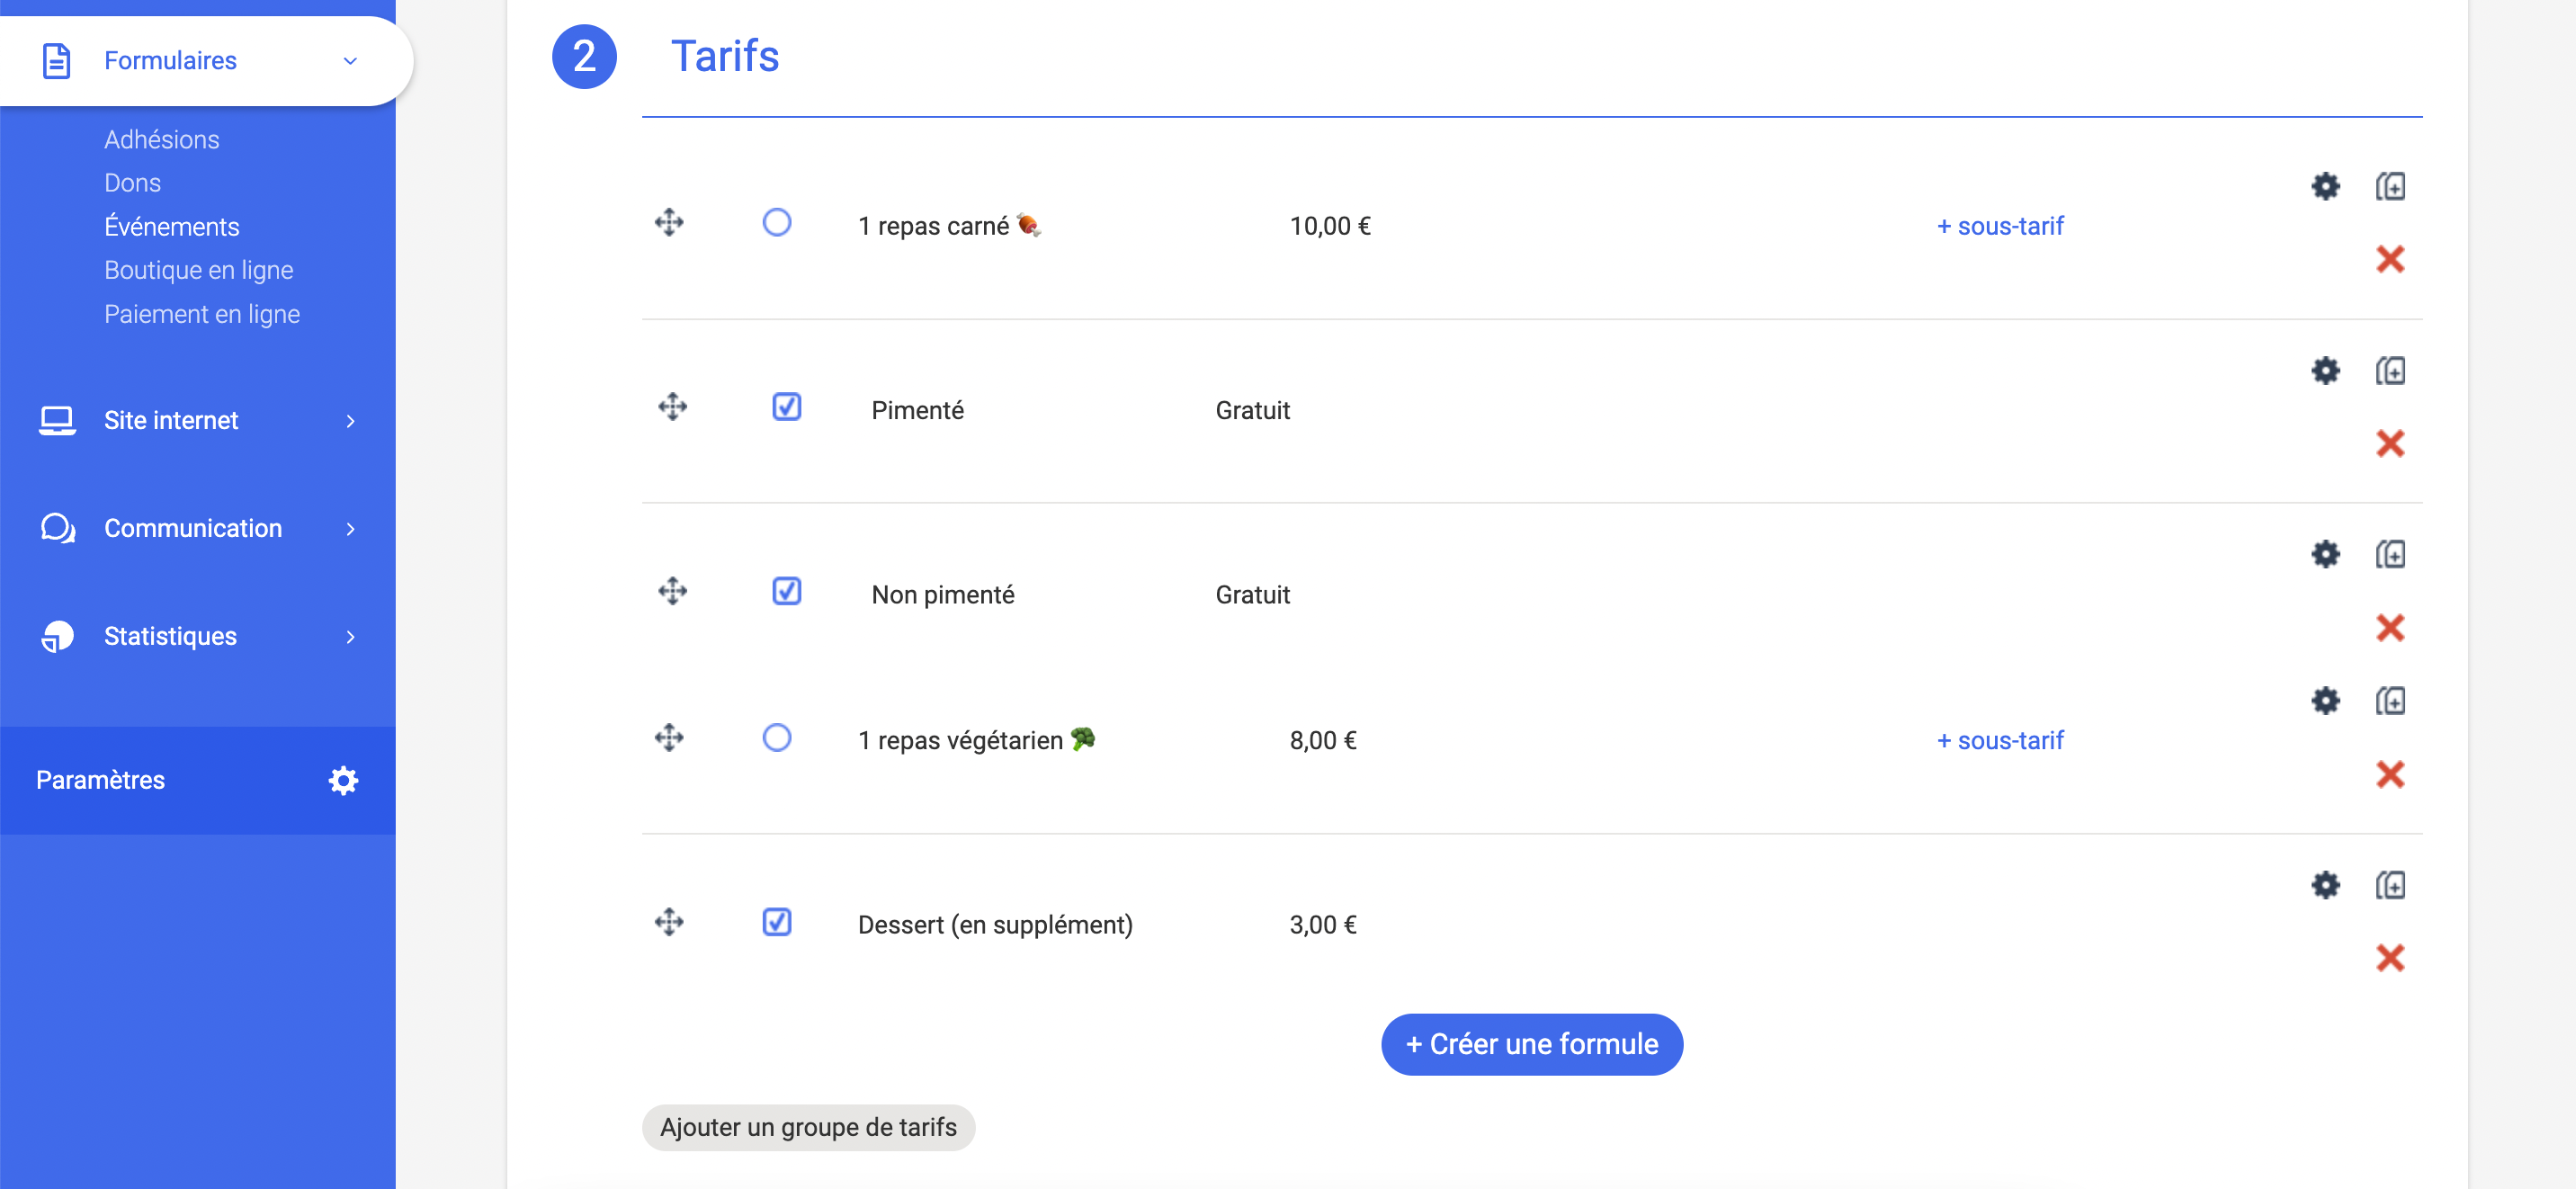
Task: Click the Tarifs section heading
Action: click(724, 56)
